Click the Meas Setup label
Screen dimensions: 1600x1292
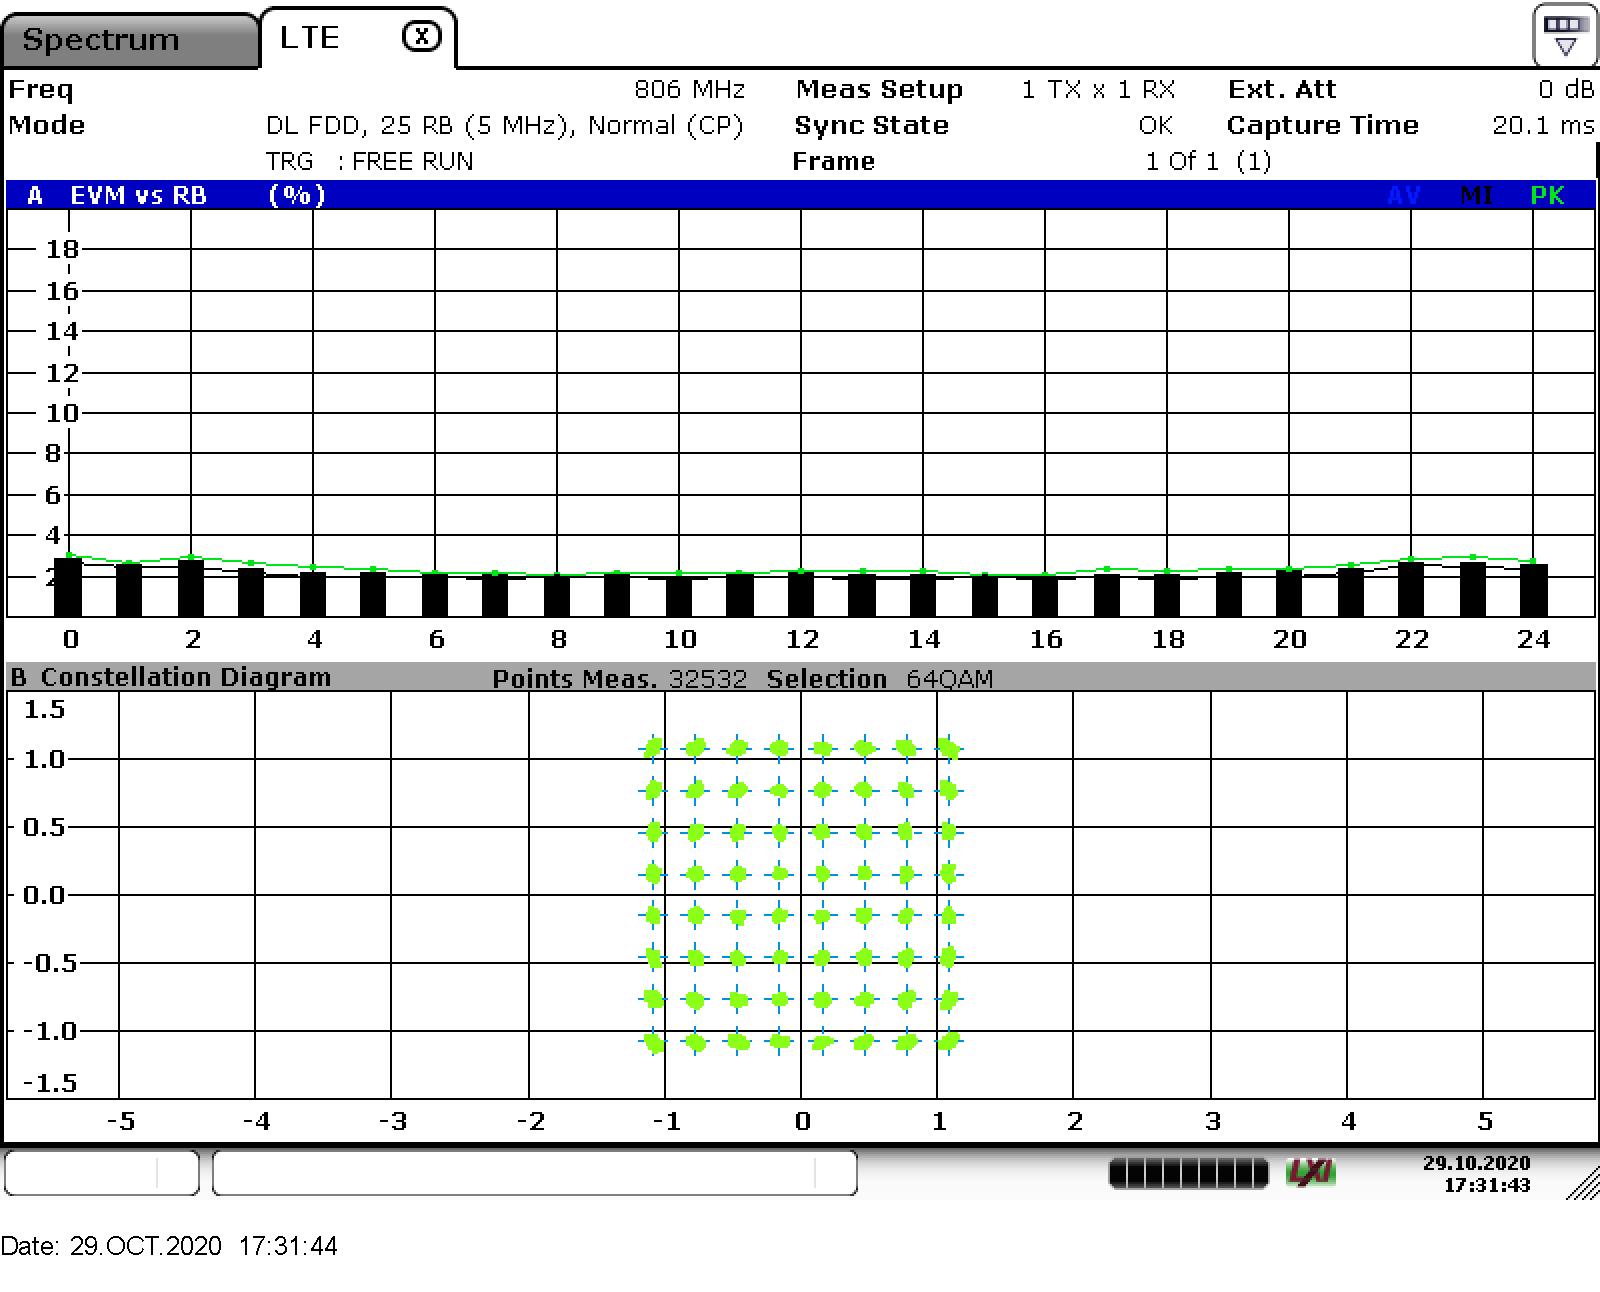tap(880, 89)
